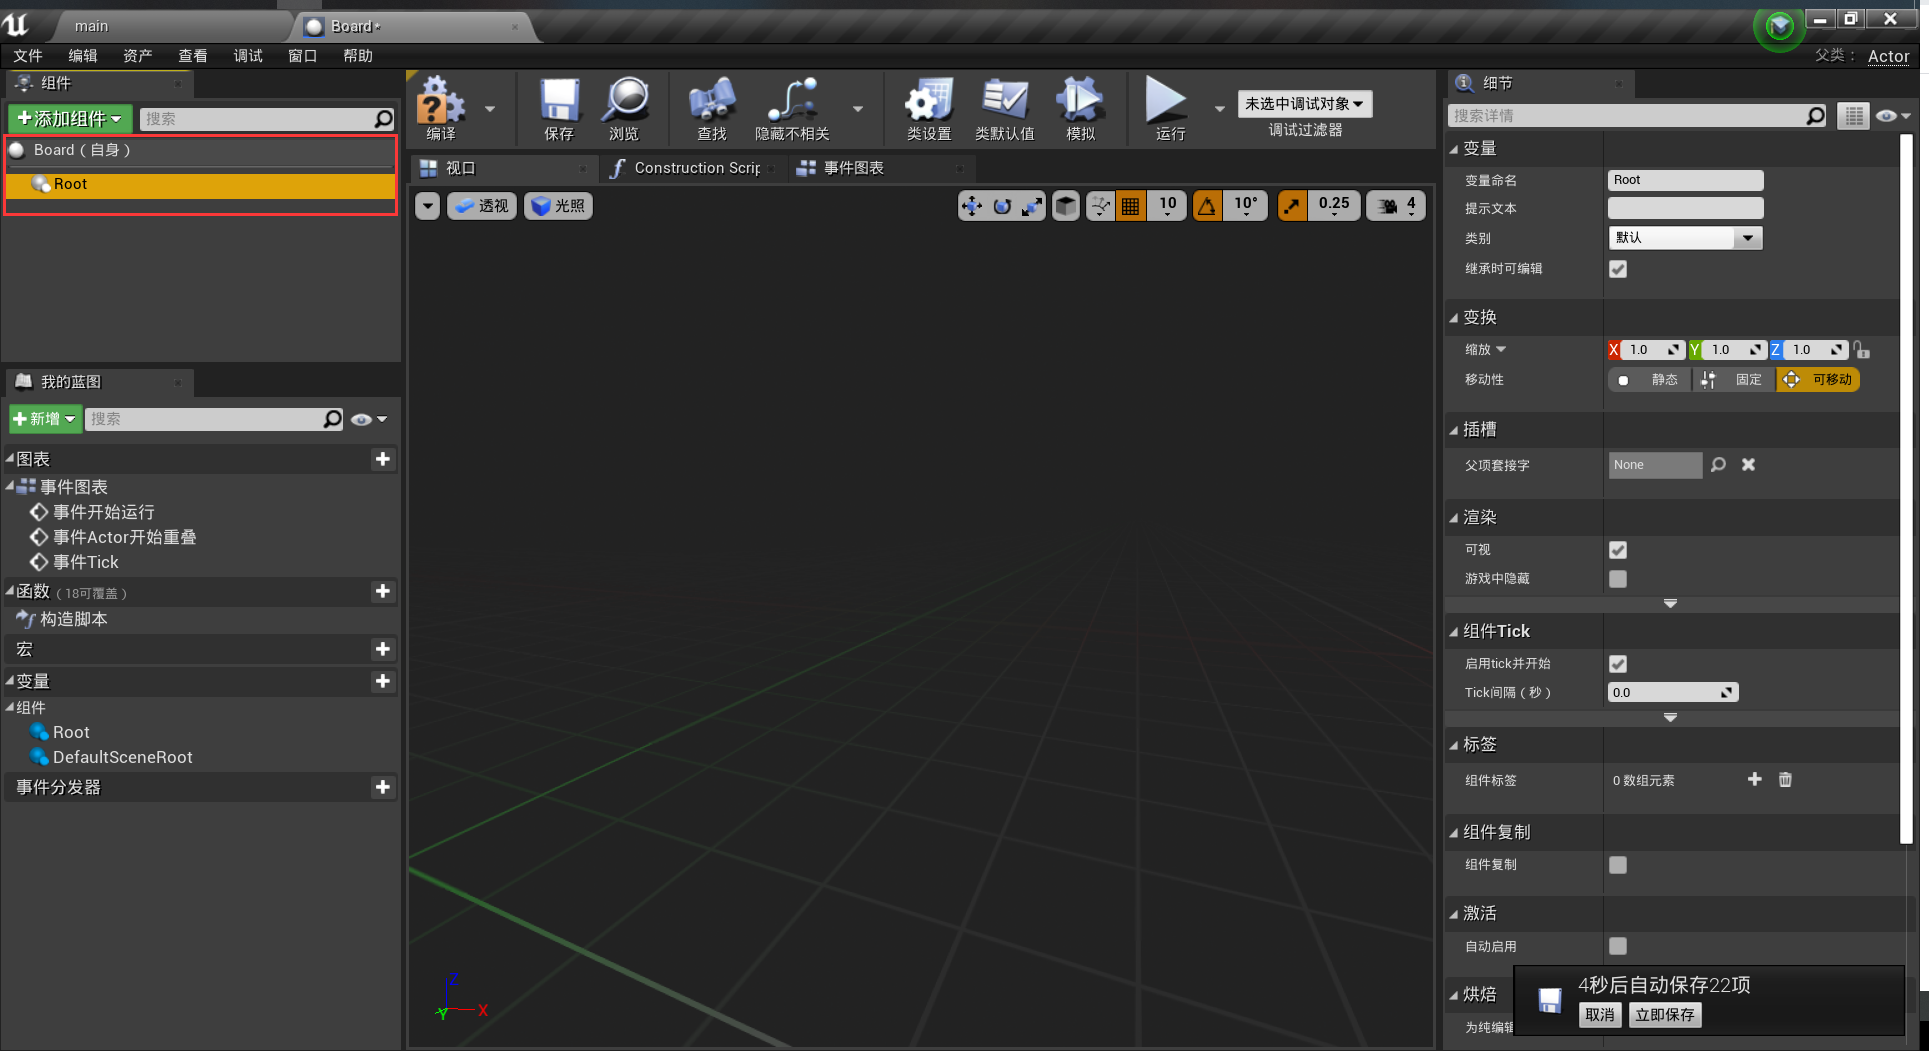
Task: Open the category dropdown showing default
Action: 1685,238
